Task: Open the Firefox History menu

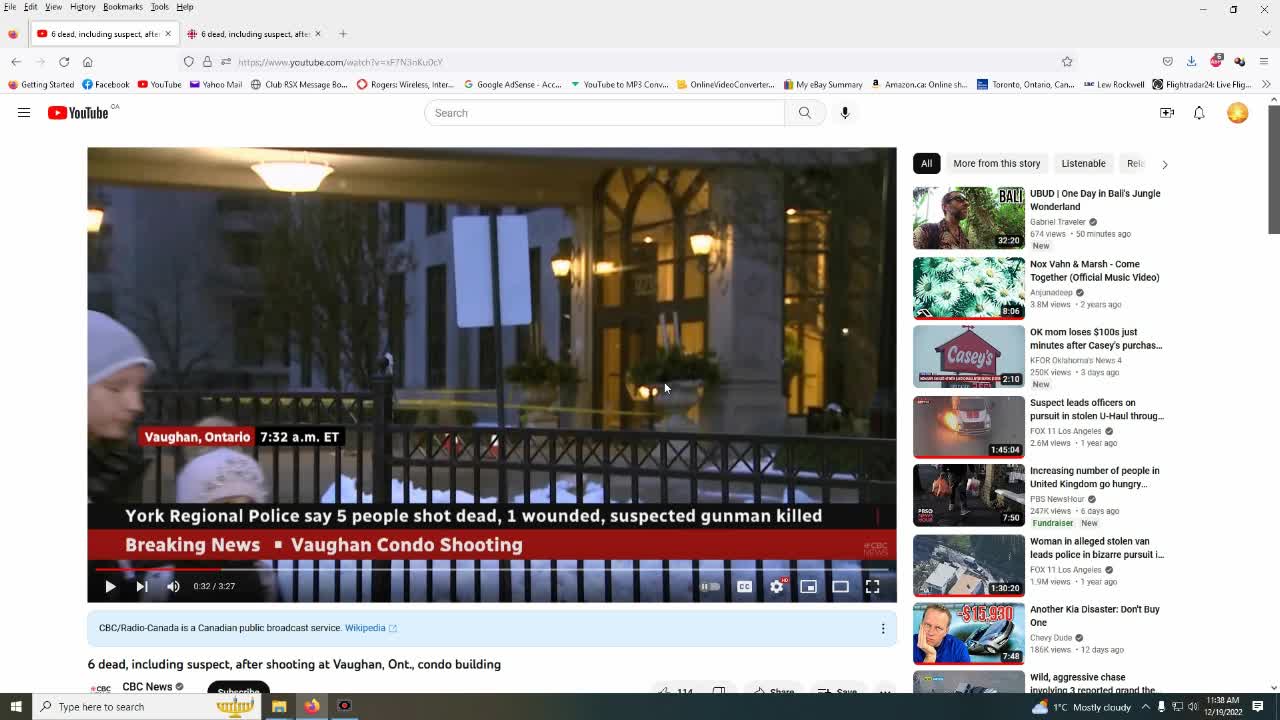Action: 82,7
